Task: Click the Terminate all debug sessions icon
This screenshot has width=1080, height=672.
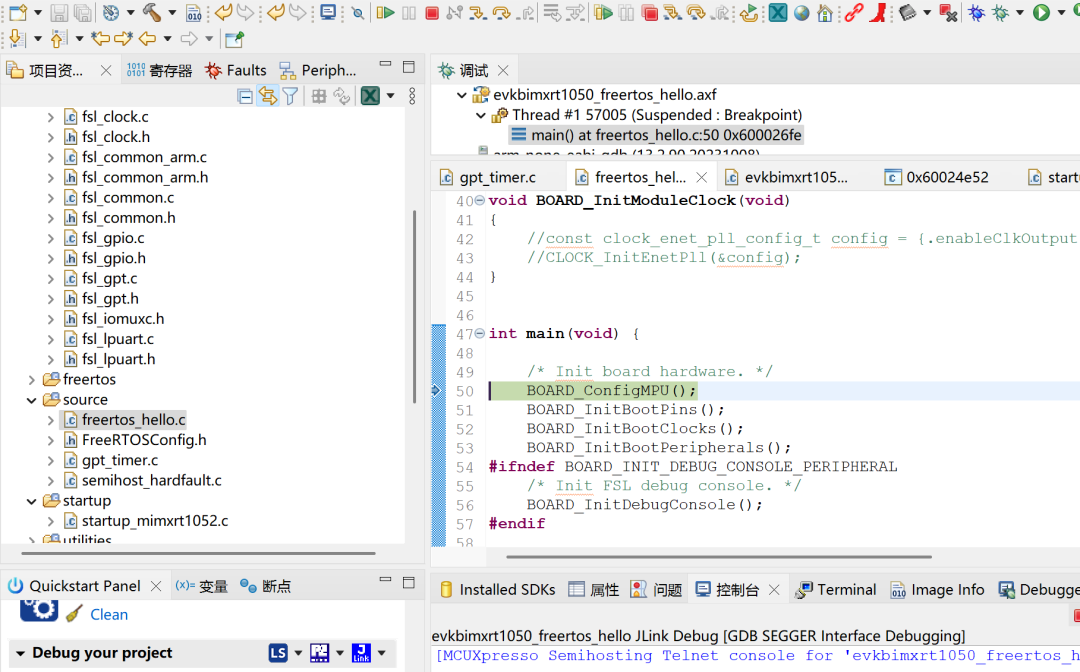Action: [650, 12]
